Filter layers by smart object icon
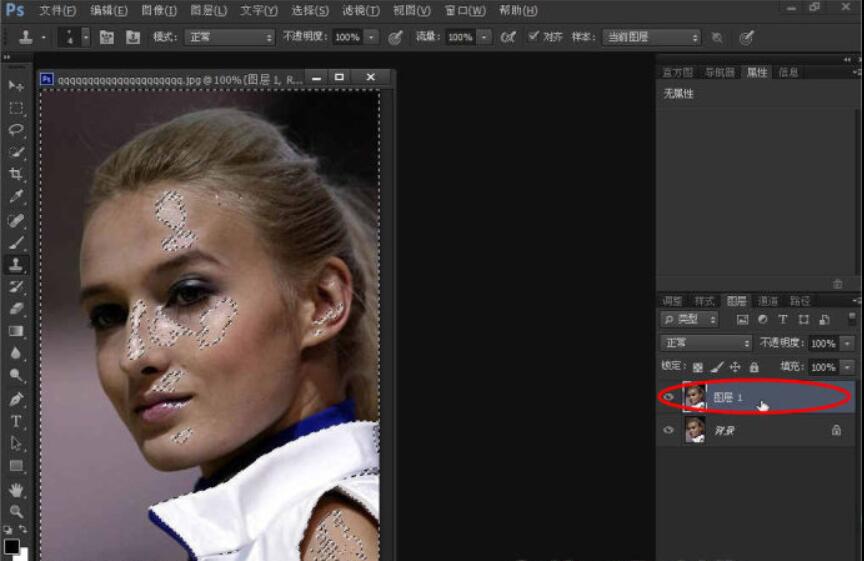Image resolution: width=864 pixels, height=561 pixels. tap(824, 320)
